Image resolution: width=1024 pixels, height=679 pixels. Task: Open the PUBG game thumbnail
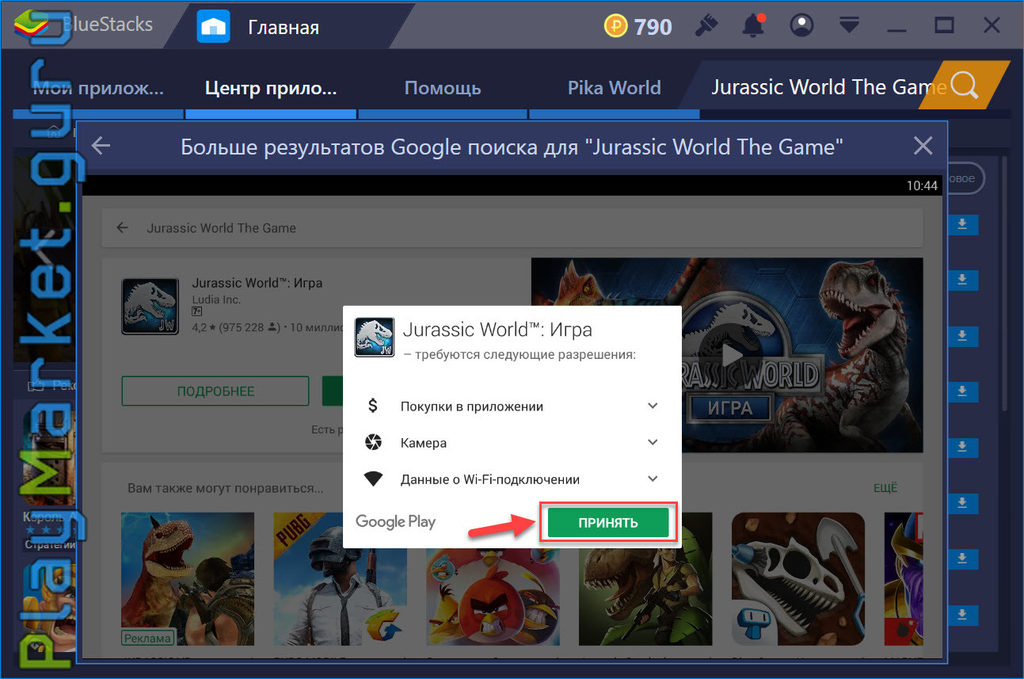tap(340, 579)
